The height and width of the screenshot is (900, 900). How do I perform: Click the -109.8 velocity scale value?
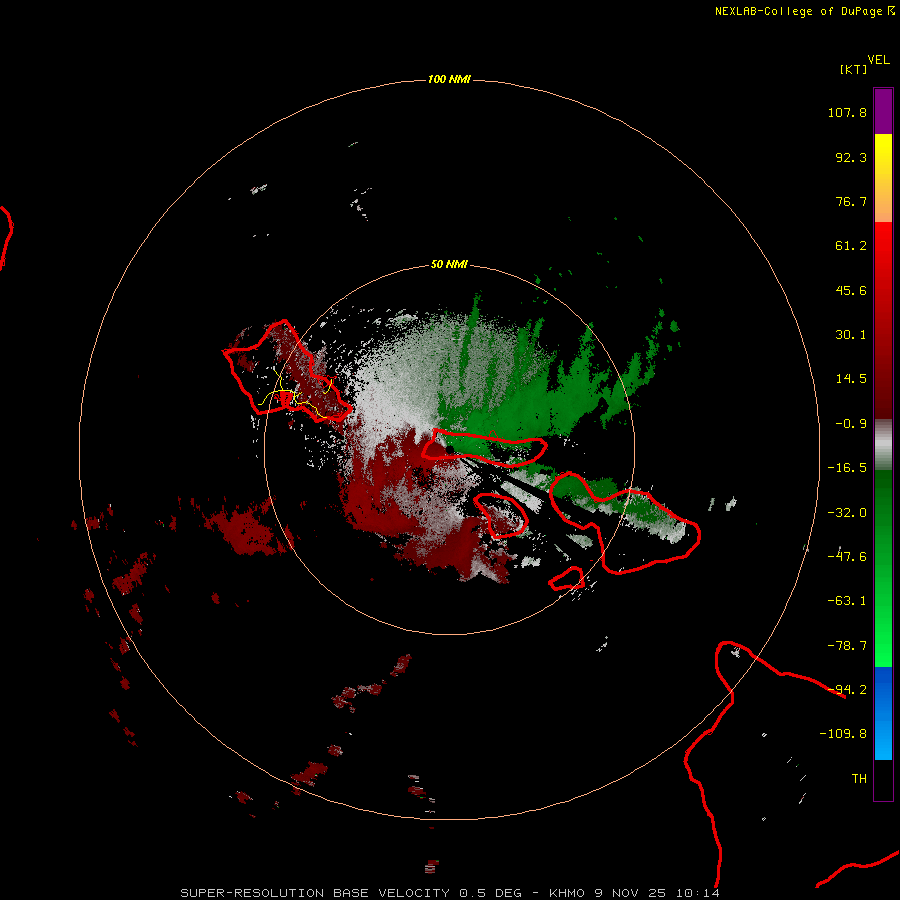(843, 734)
